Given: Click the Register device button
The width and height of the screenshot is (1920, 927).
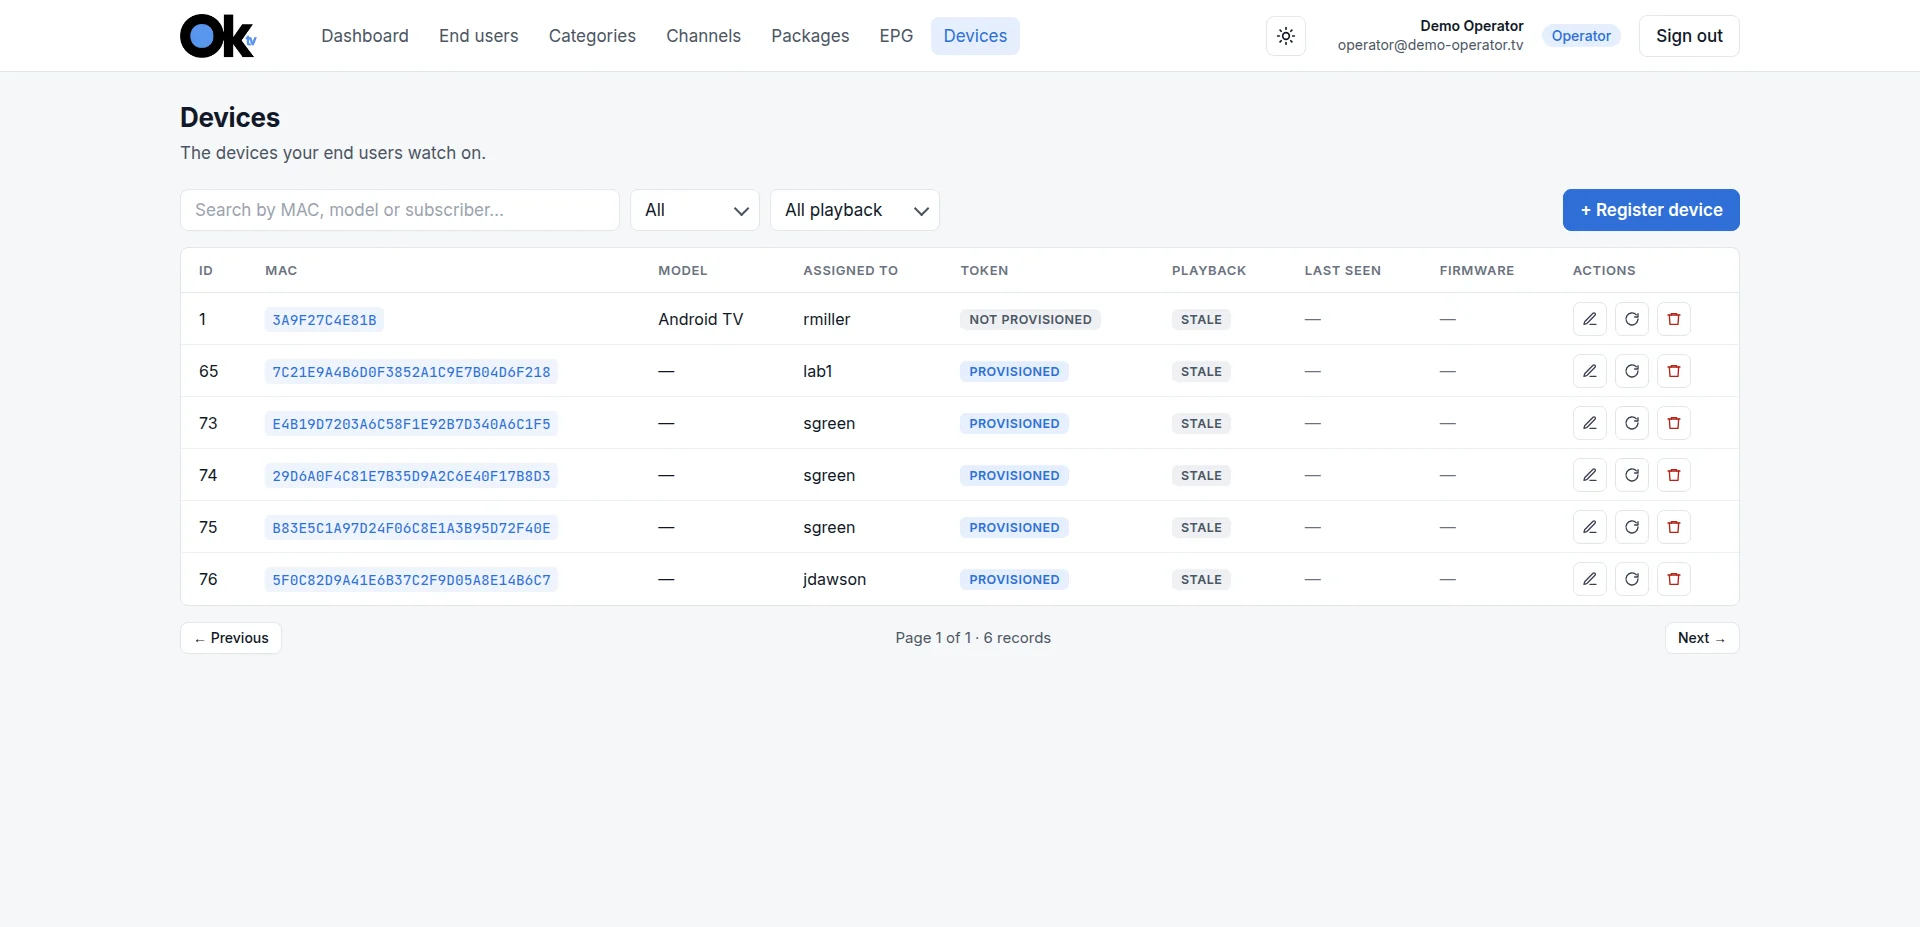Looking at the screenshot, I should pyautogui.click(x=1651, y=210).
